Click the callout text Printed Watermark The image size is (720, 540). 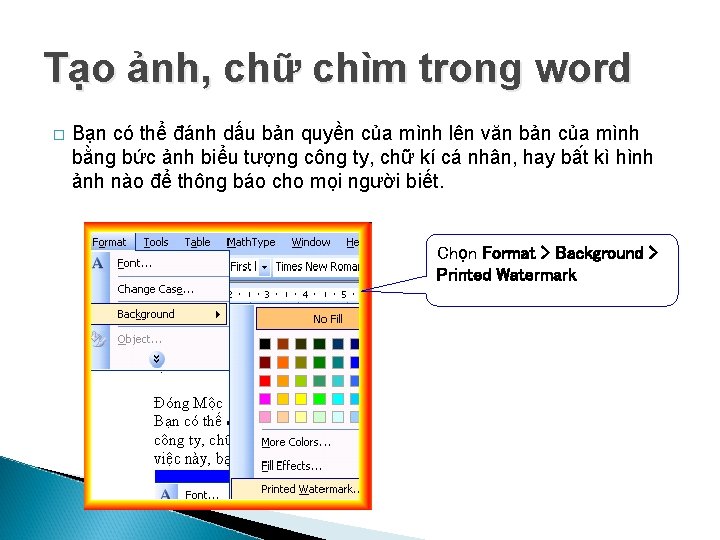(506, 275)
